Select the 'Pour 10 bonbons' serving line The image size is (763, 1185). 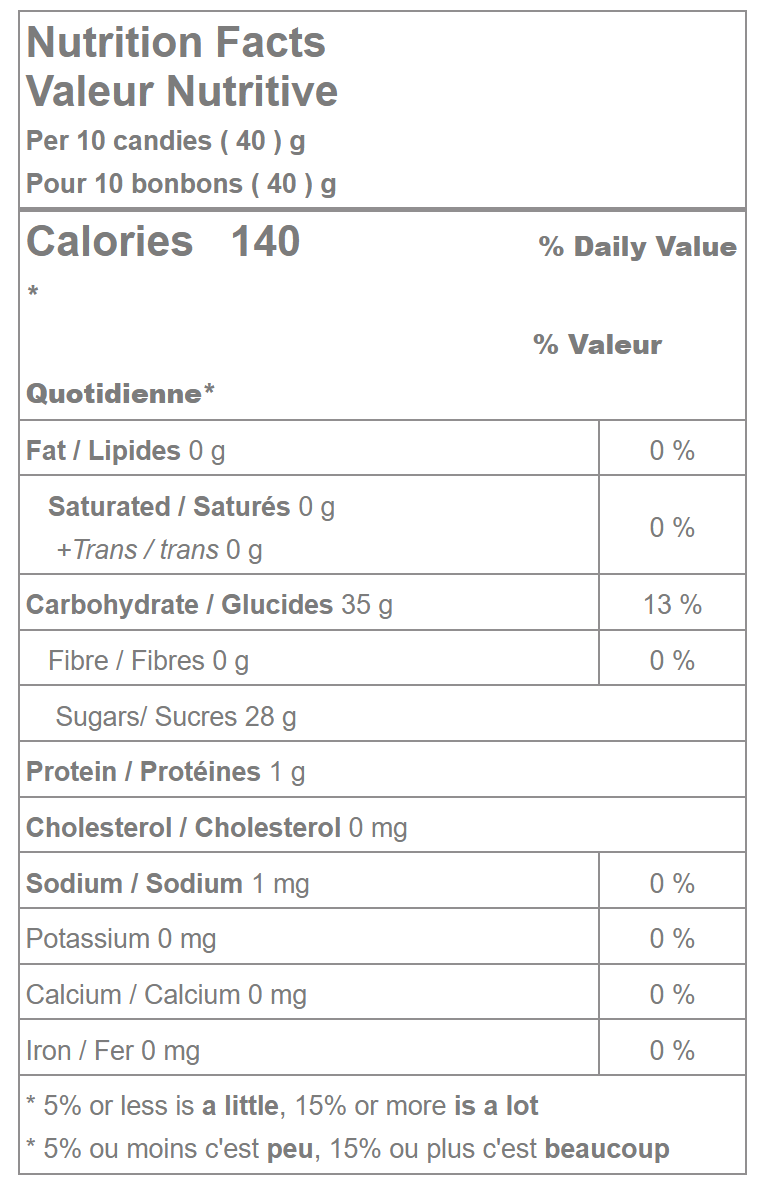[181, 184]
